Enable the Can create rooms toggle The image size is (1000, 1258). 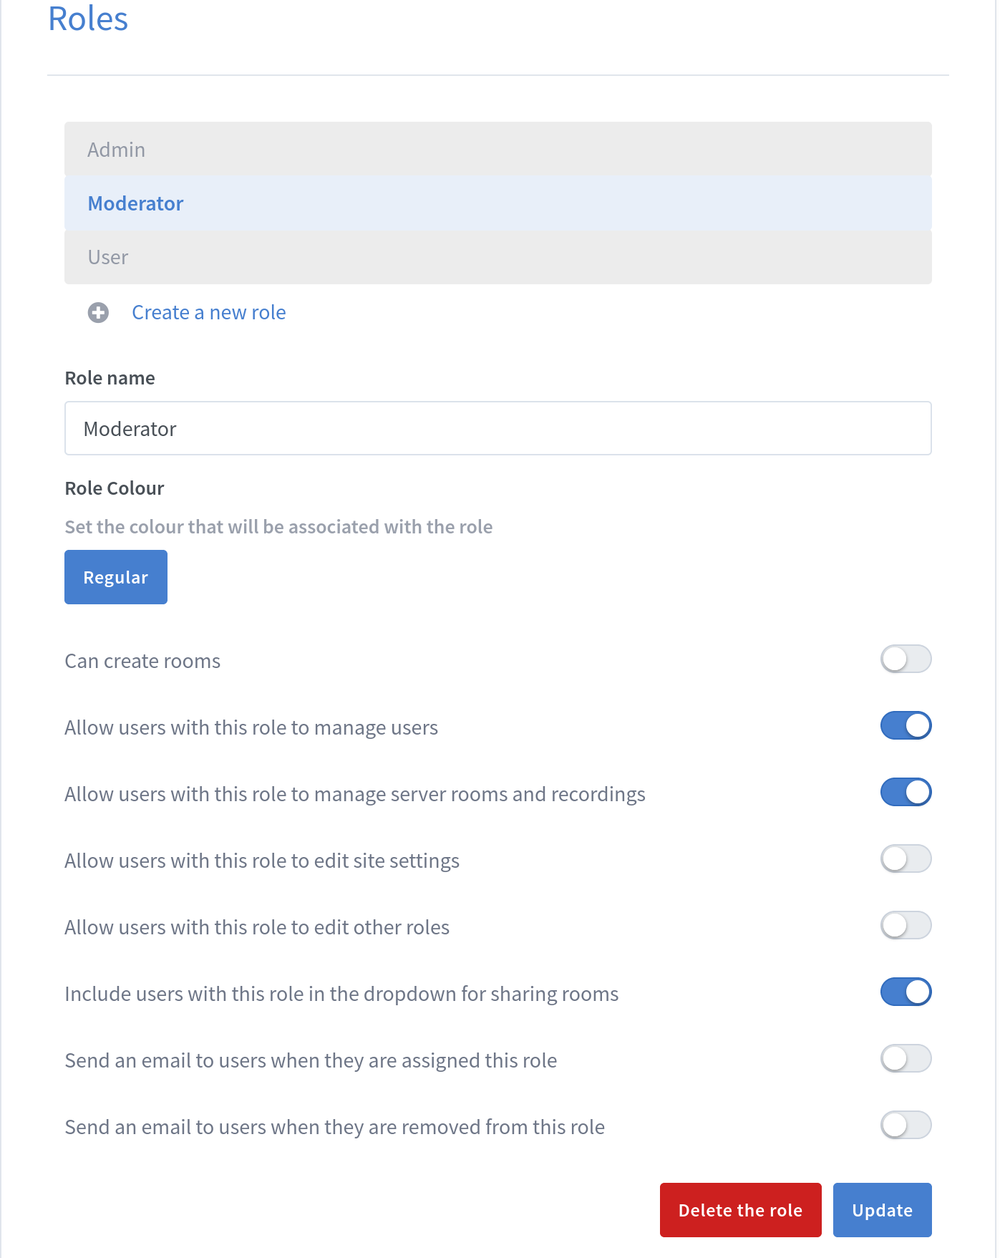point(905,660)
